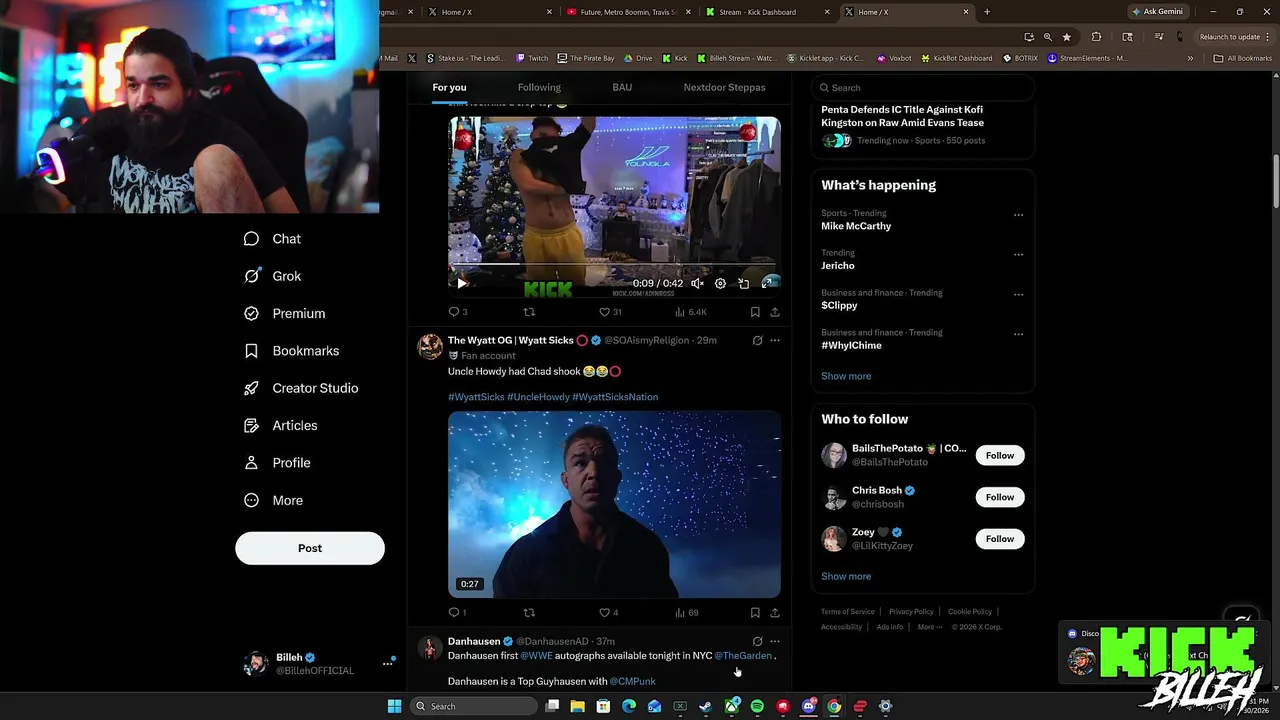Open Creator Studio in the sidebar
This screenshot has height=720, width=1280.
click(301, 388)
